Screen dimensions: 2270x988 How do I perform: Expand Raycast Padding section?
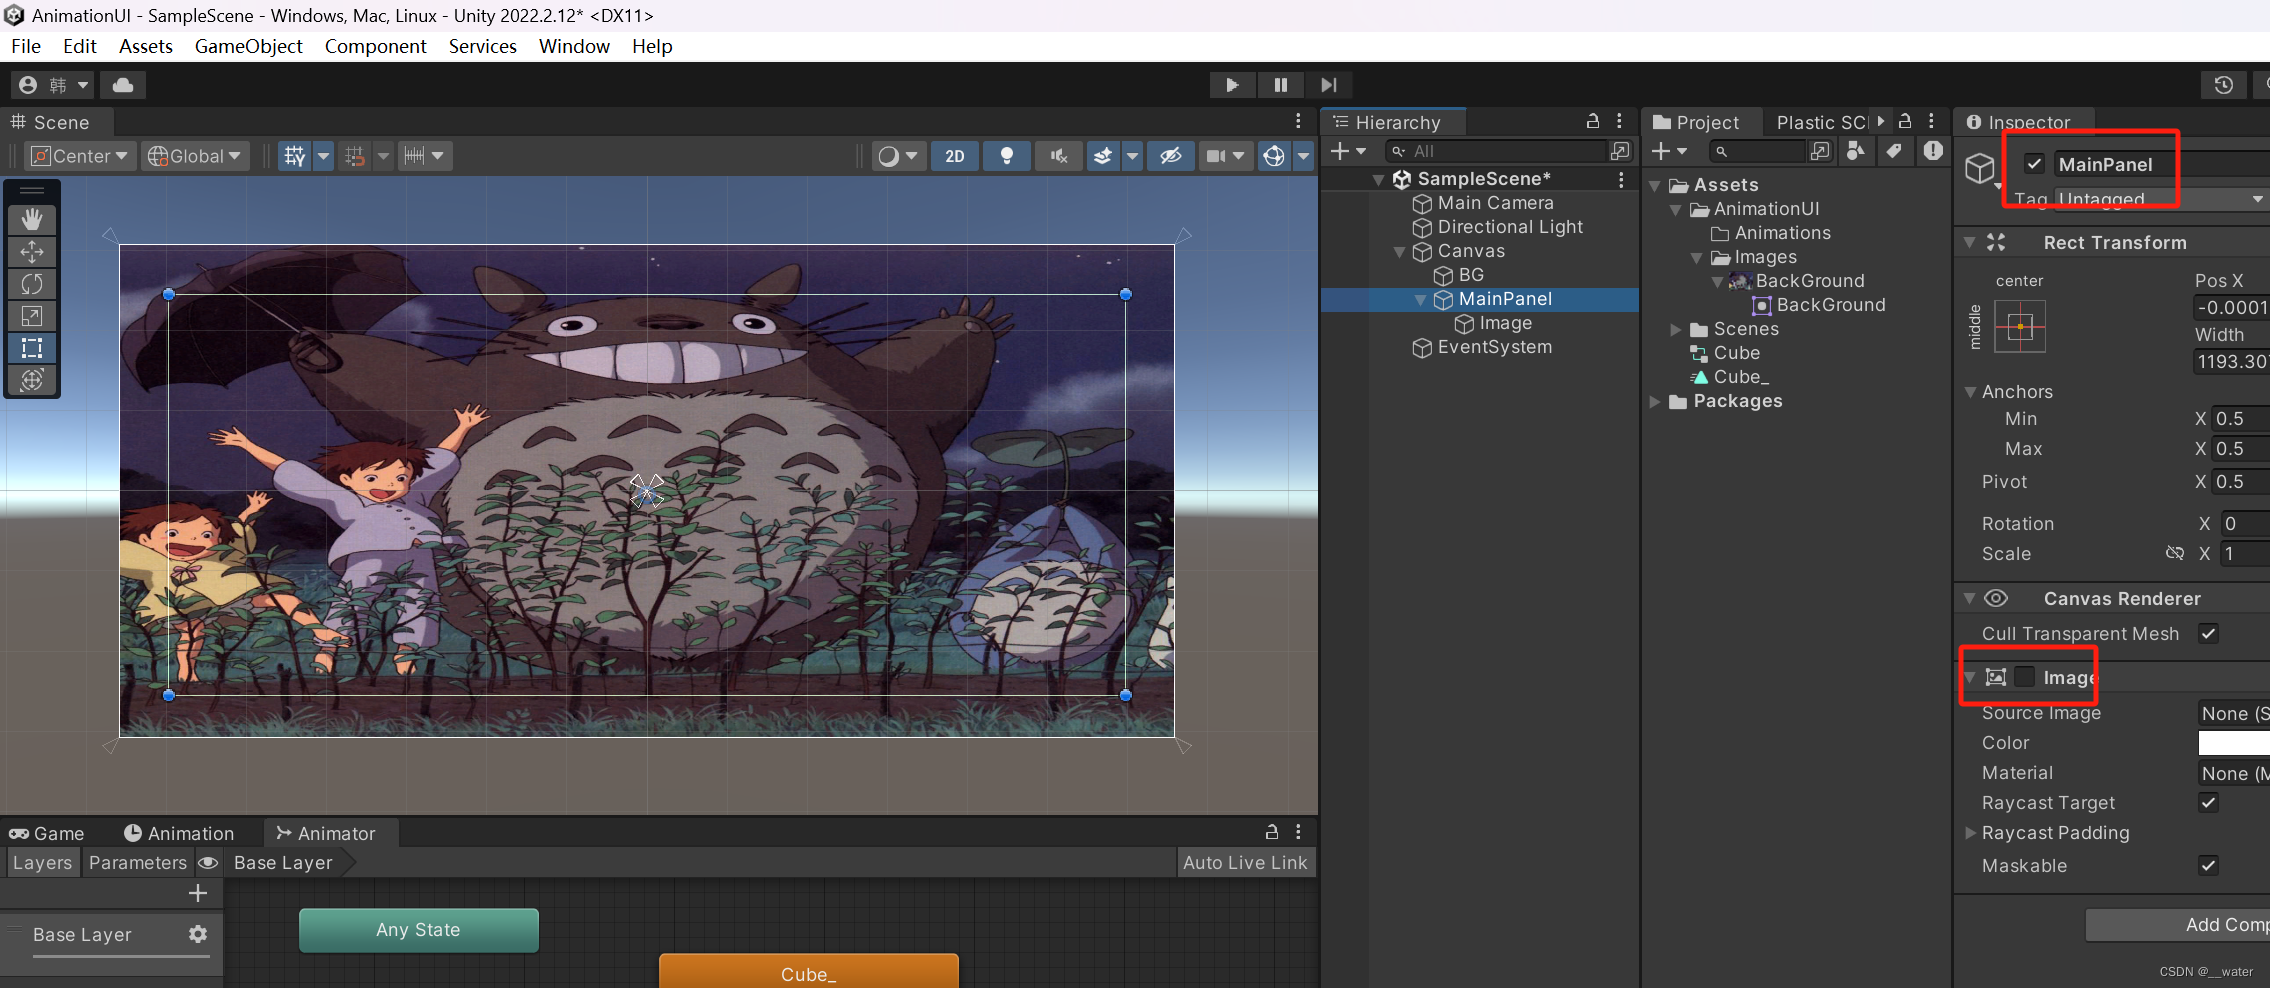[1970, 832]
